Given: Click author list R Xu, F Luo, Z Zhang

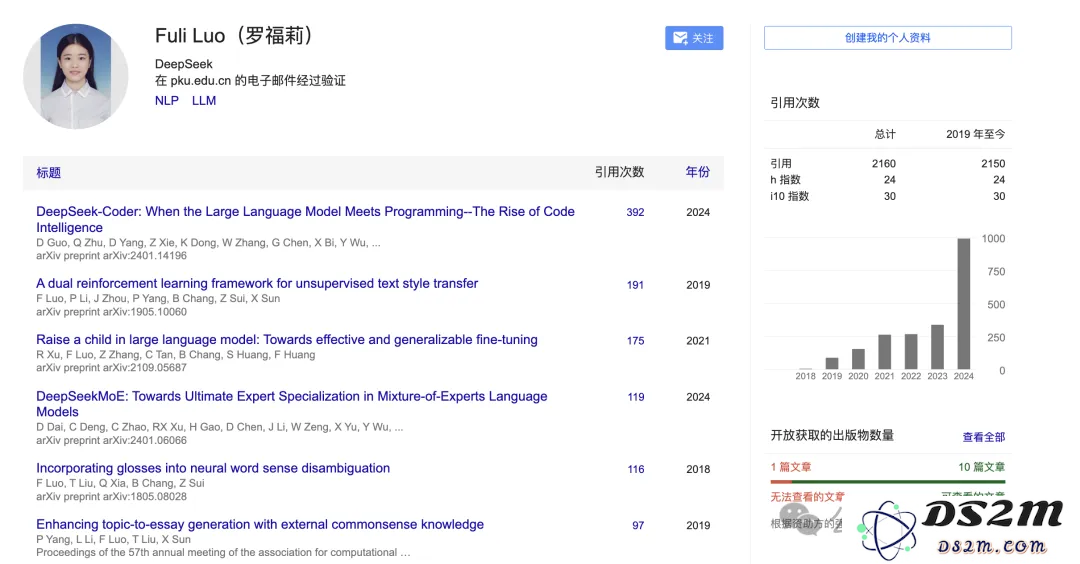Looking at the screenshot, I should click(176, 355).
